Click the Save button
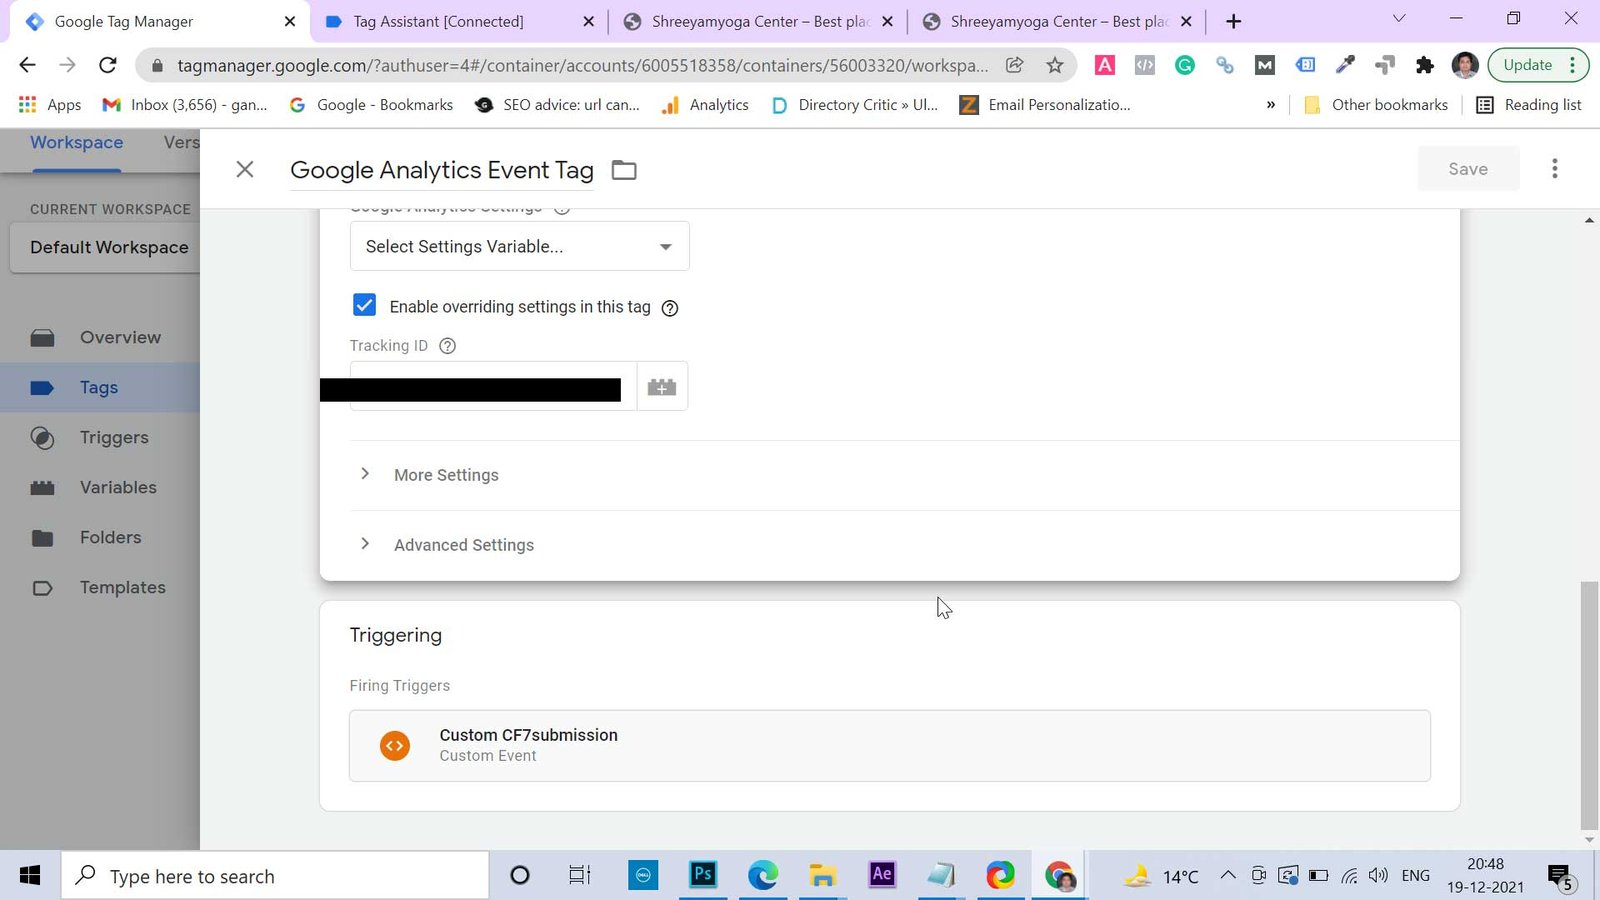The height and width of the screenshot is (900, 1600). click(x=1468, y=169)
